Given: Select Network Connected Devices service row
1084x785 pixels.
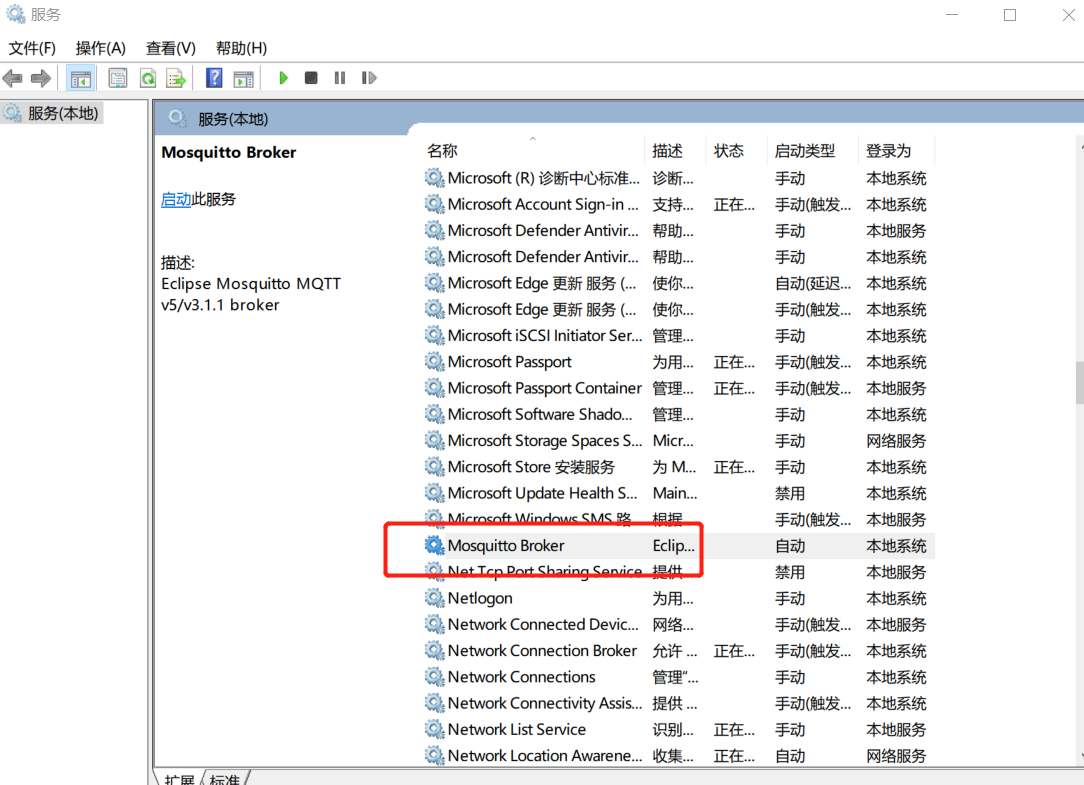Looking at the screenshot, I should pos(679,625).
